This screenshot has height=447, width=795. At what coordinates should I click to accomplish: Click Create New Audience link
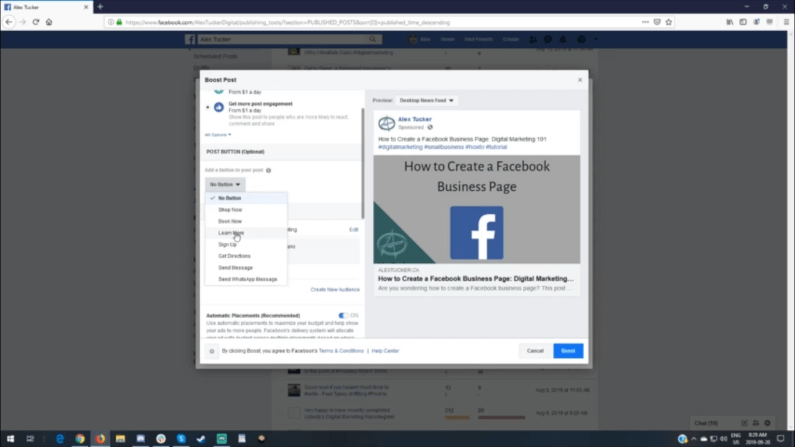pyautogui.click(x=335, y=289)
